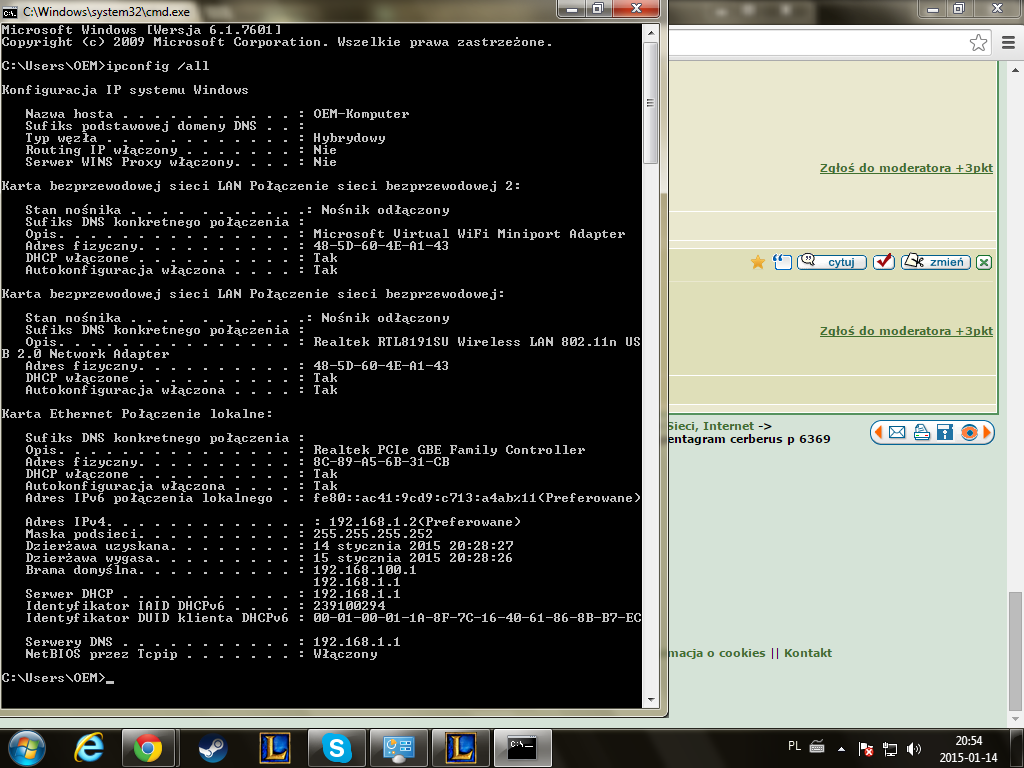Click the cmd window vertical scroll thumb
This screenshot has height=768, width=1024.
[x=650, y=103]
